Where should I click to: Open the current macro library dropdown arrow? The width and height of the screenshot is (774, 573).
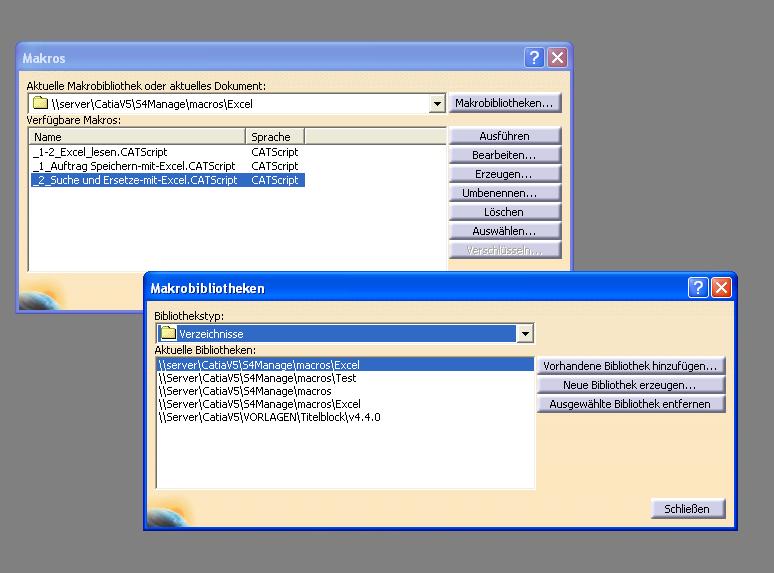pyautogui.click(x=437, y=104)
